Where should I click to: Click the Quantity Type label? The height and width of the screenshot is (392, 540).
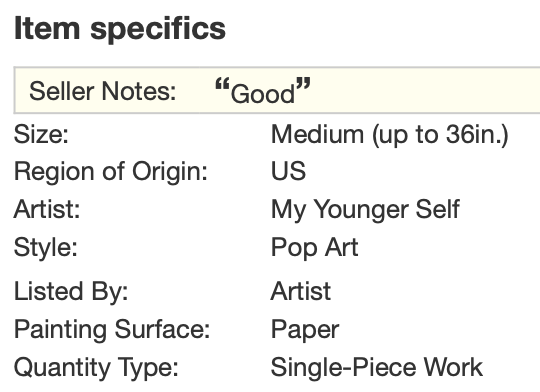[96, 368]
